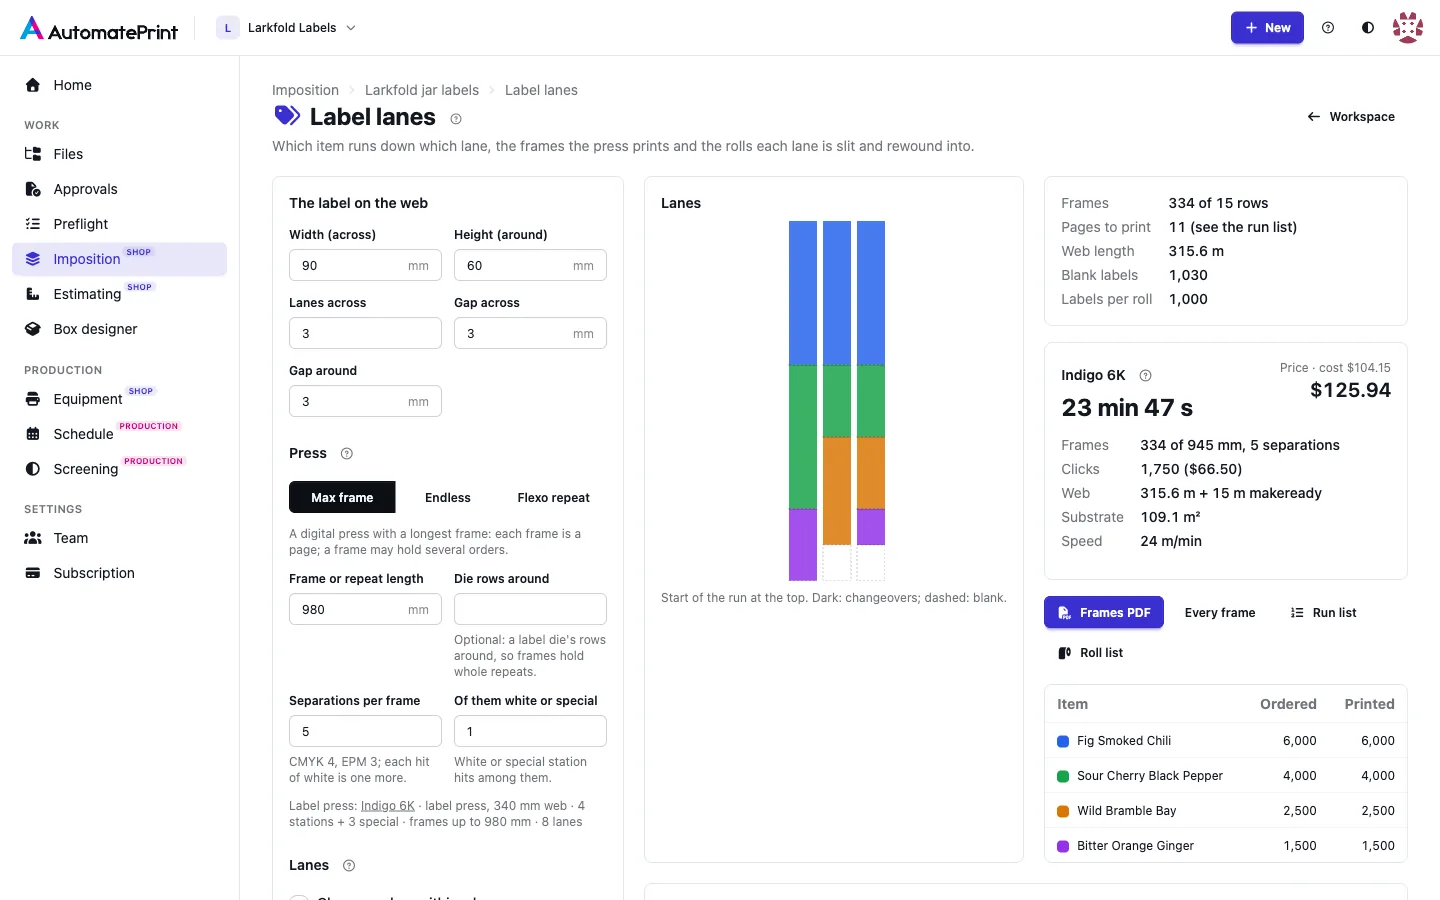Click the Die rows around input field
This screenshot has height=900, width=1440.
(530, 609)
